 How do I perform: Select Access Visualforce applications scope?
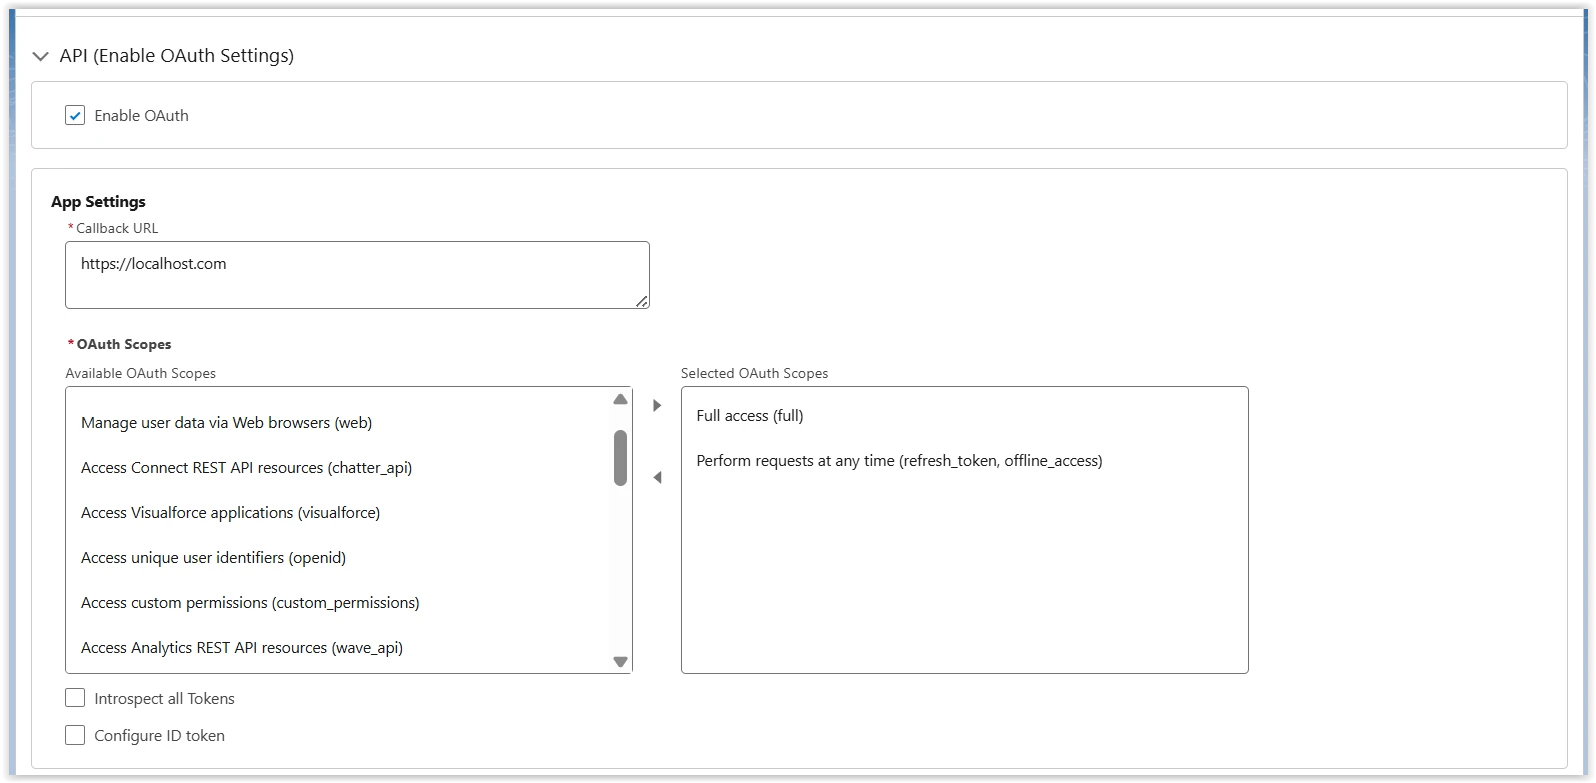pos(230,513)
